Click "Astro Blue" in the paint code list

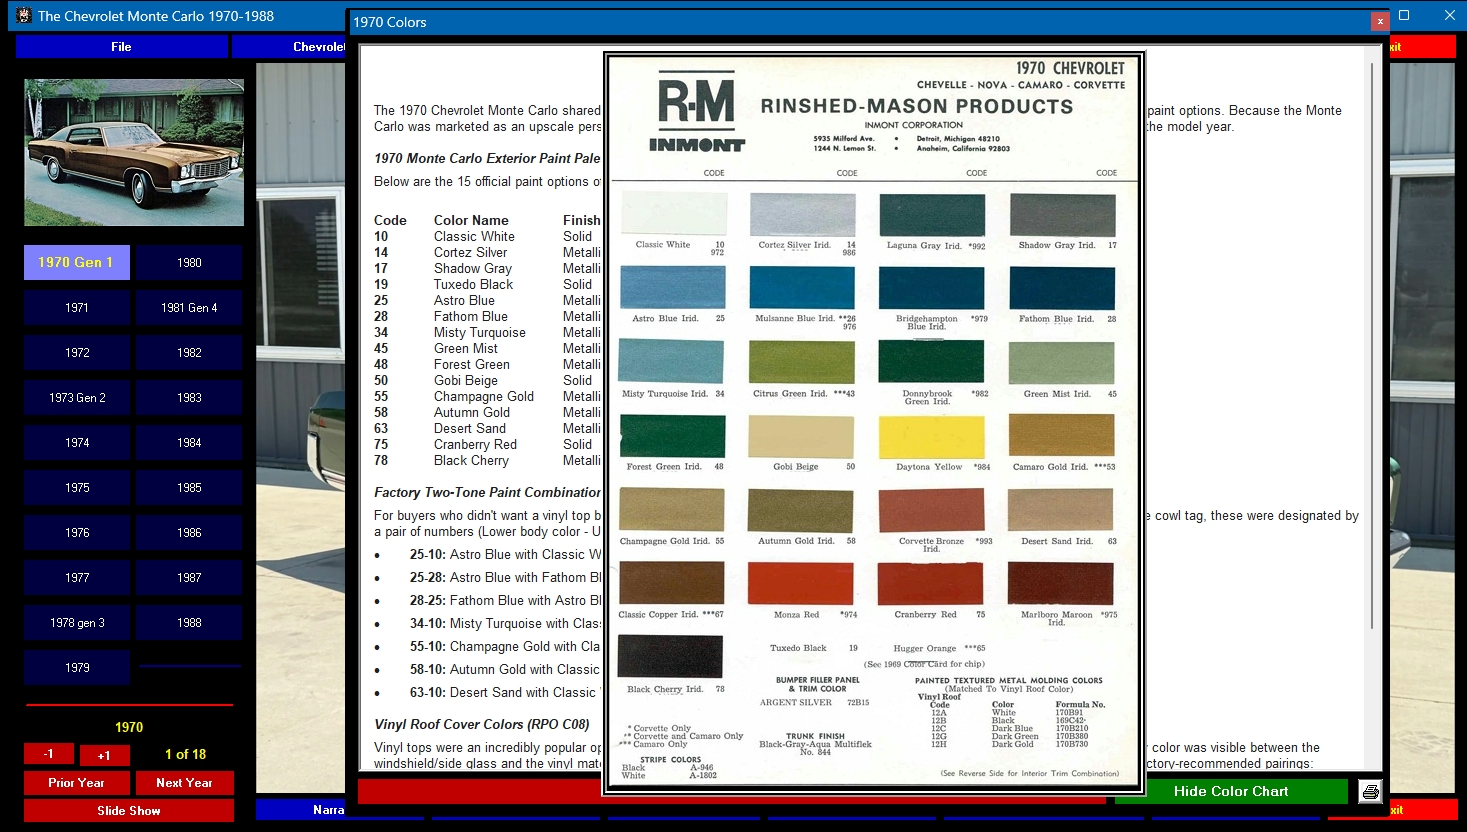coord(464,300)
